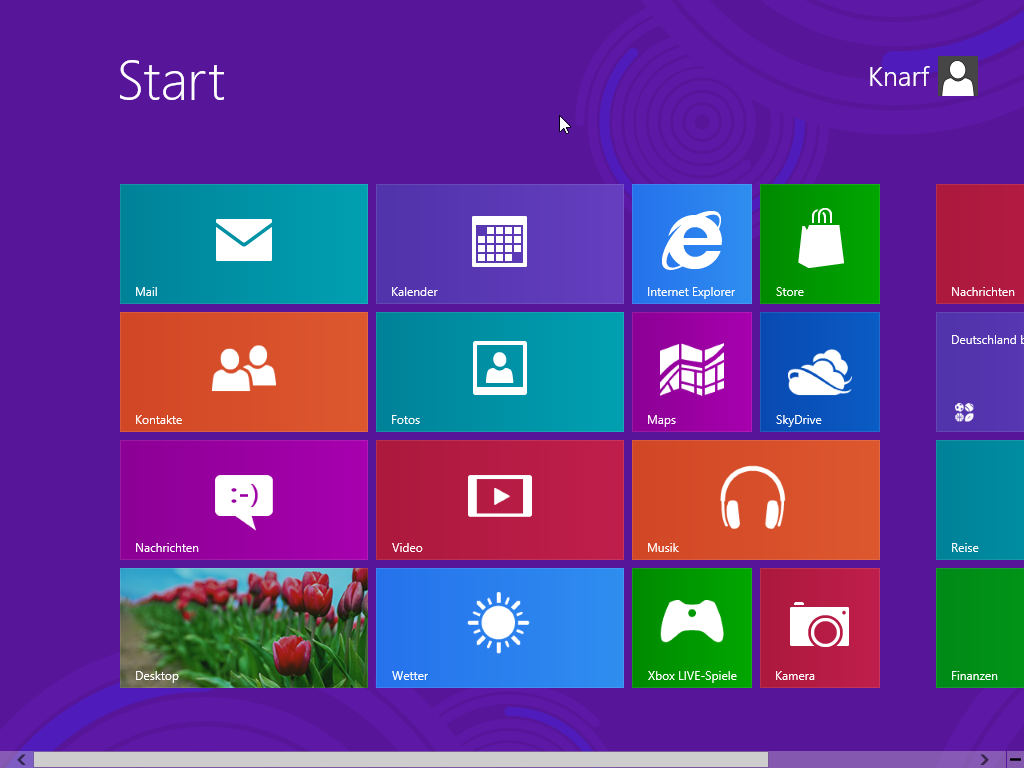Image resolution: width=1024 pixels, height=768 pixels.
Task: Open the Musik headphones icon
Action: 752,497
